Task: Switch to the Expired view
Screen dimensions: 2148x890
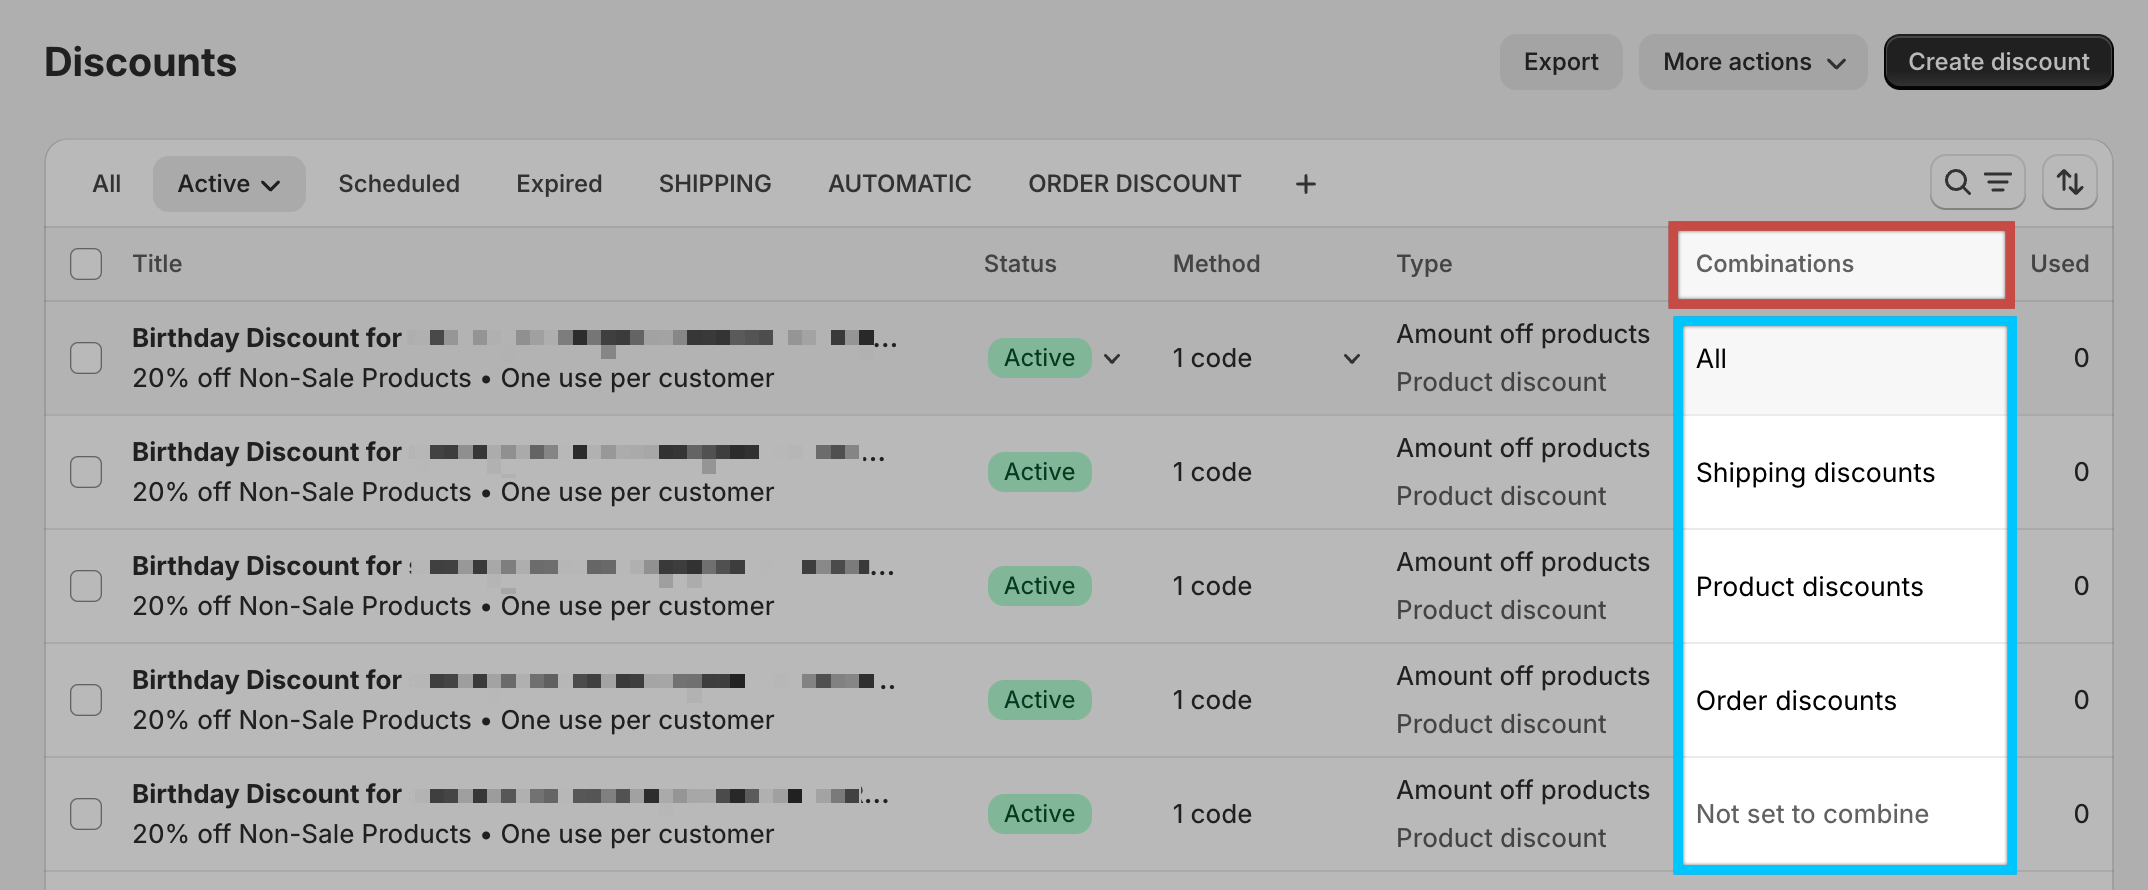Action: coord(559,184)
